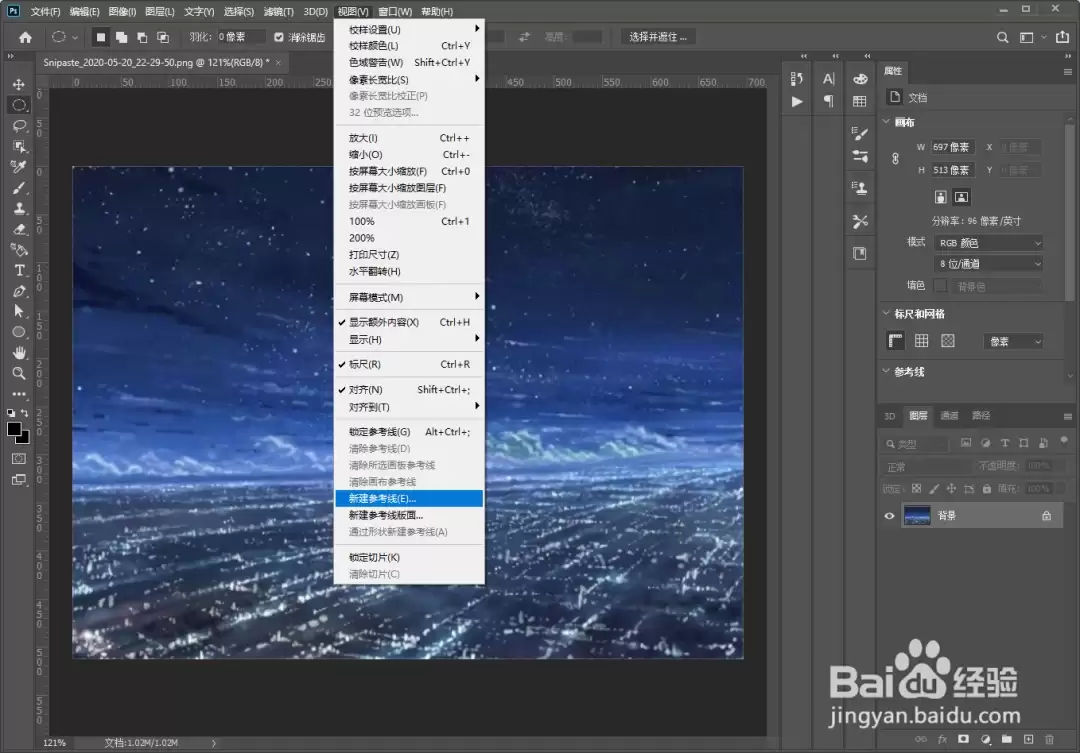This screenshot has height=753, width=1080.
Task: Select the Eyedropper tool
Action: tap(19, 167)
